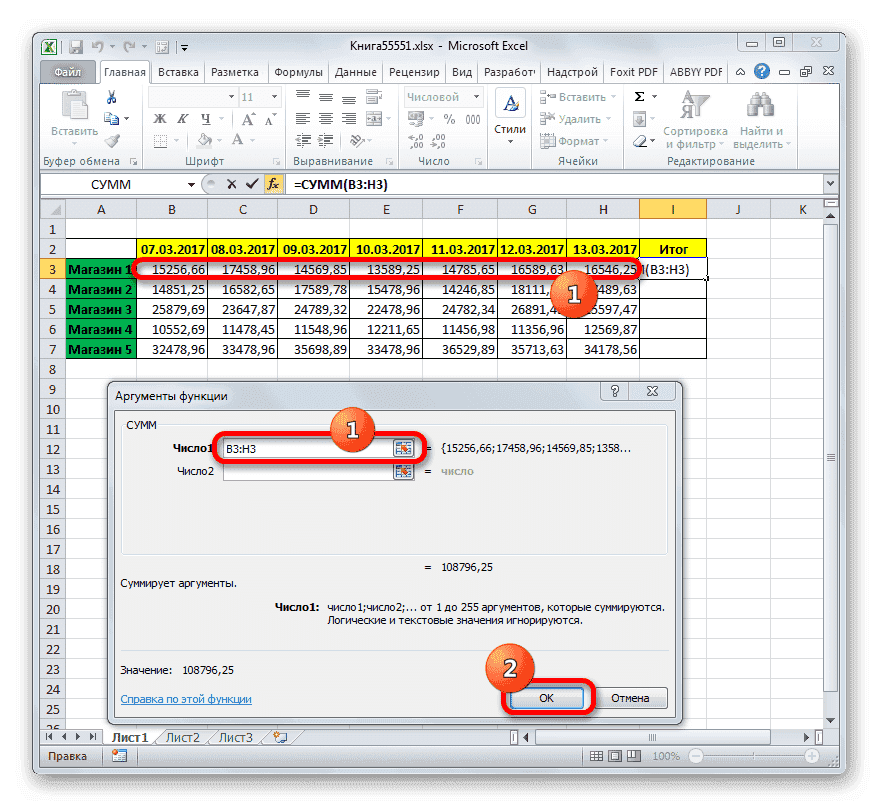Open the Числовой number format dropdown
The height and width of the screenshot is (807, 879).
point(477,96)
